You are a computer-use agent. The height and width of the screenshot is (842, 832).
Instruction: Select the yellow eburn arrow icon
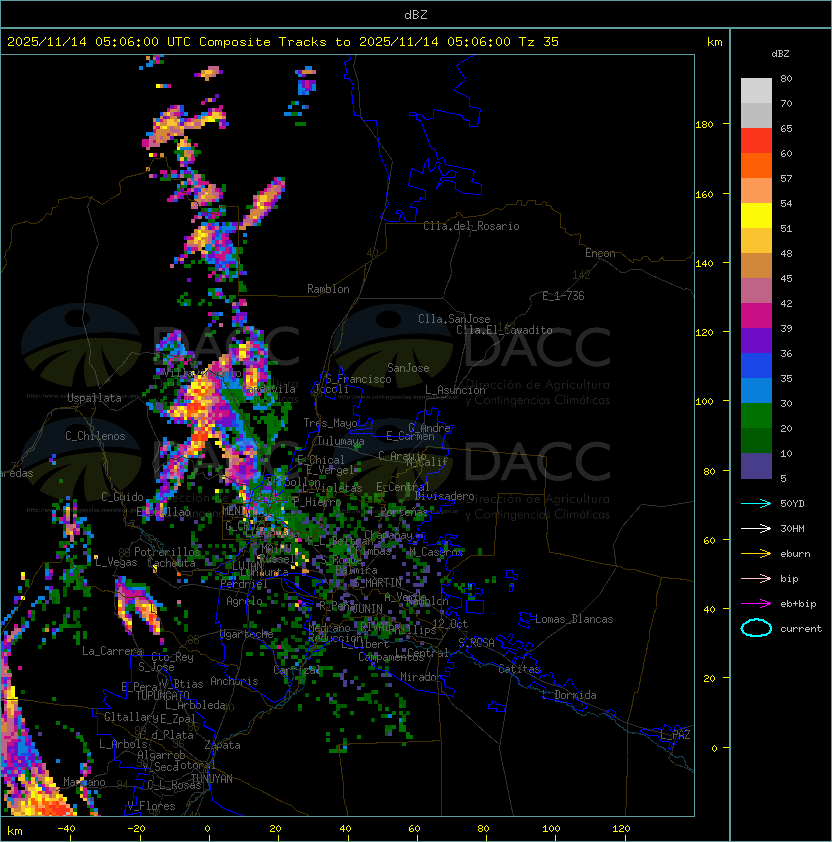point(756,553)
